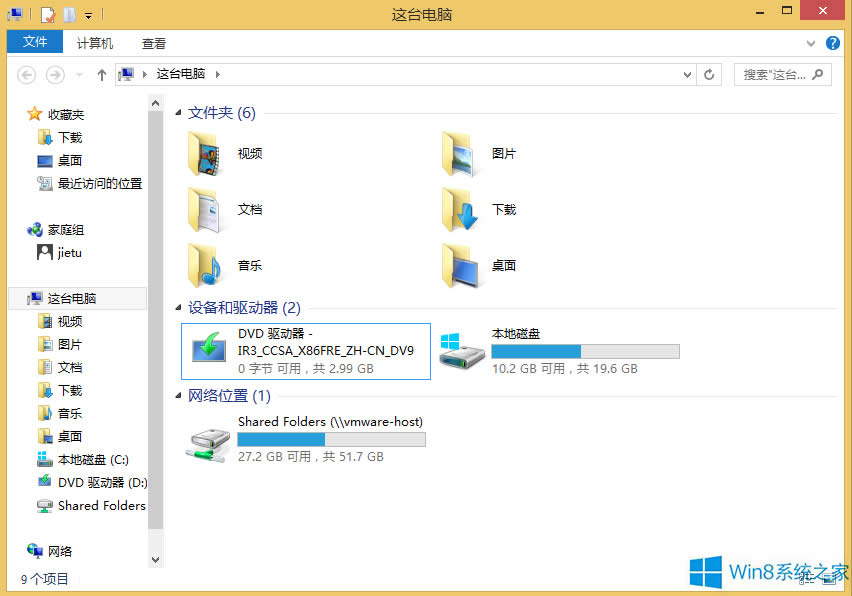Viewport: 852px width, 596px height.
Task: Click 最近访问的位置 in the favorites list
Action: click(91, 184)
